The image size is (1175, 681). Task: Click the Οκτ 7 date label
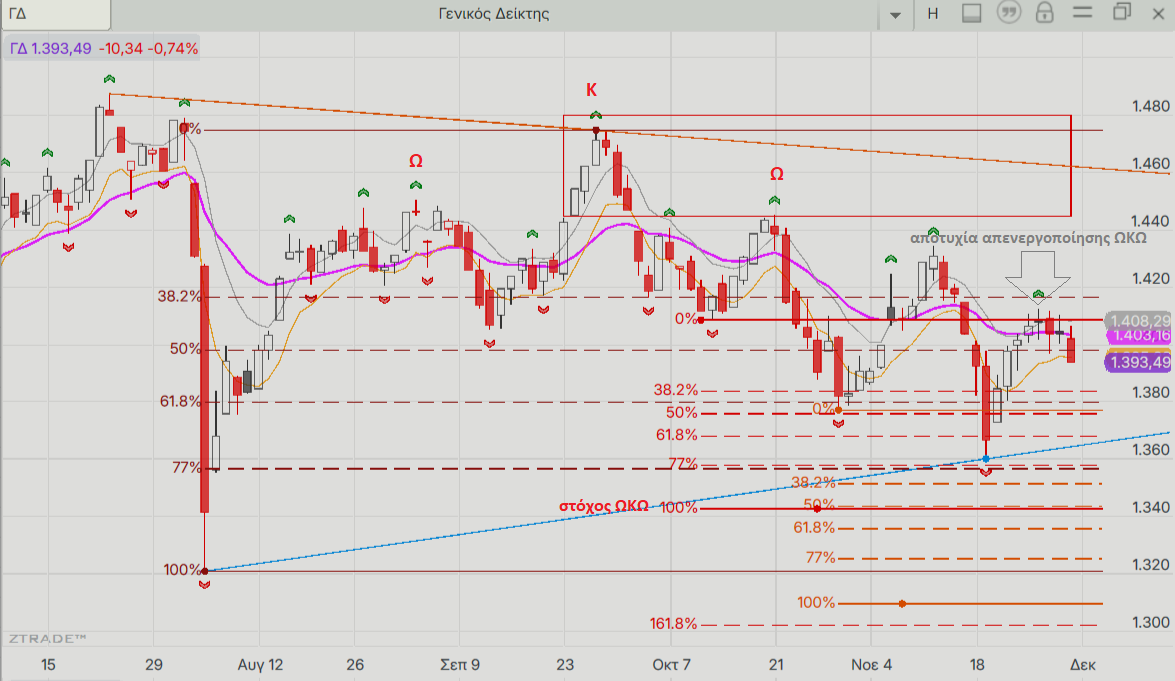[x=671, y=665]
